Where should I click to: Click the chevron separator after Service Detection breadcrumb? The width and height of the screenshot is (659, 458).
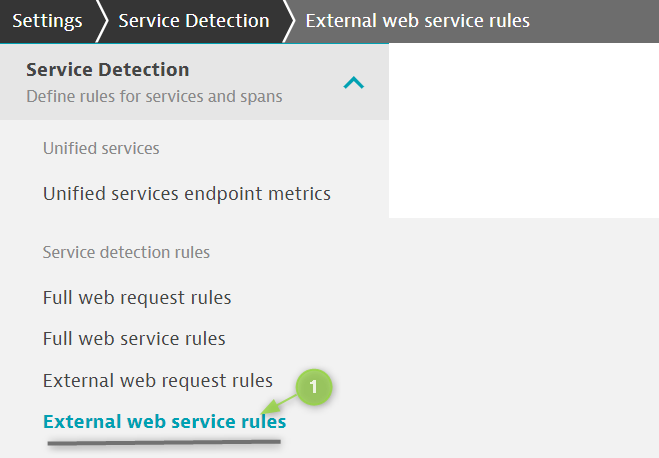pos(288,21)
